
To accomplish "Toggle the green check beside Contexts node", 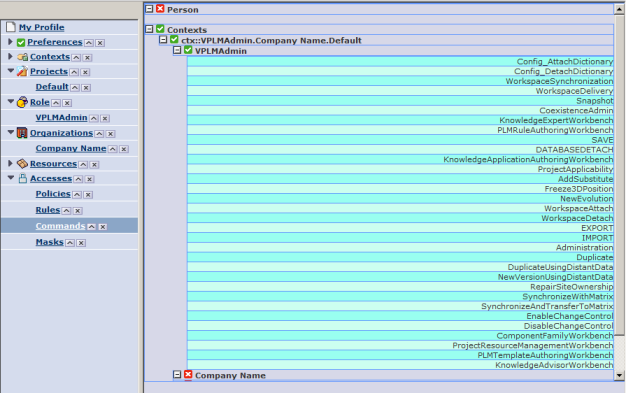I will (160, 29).
